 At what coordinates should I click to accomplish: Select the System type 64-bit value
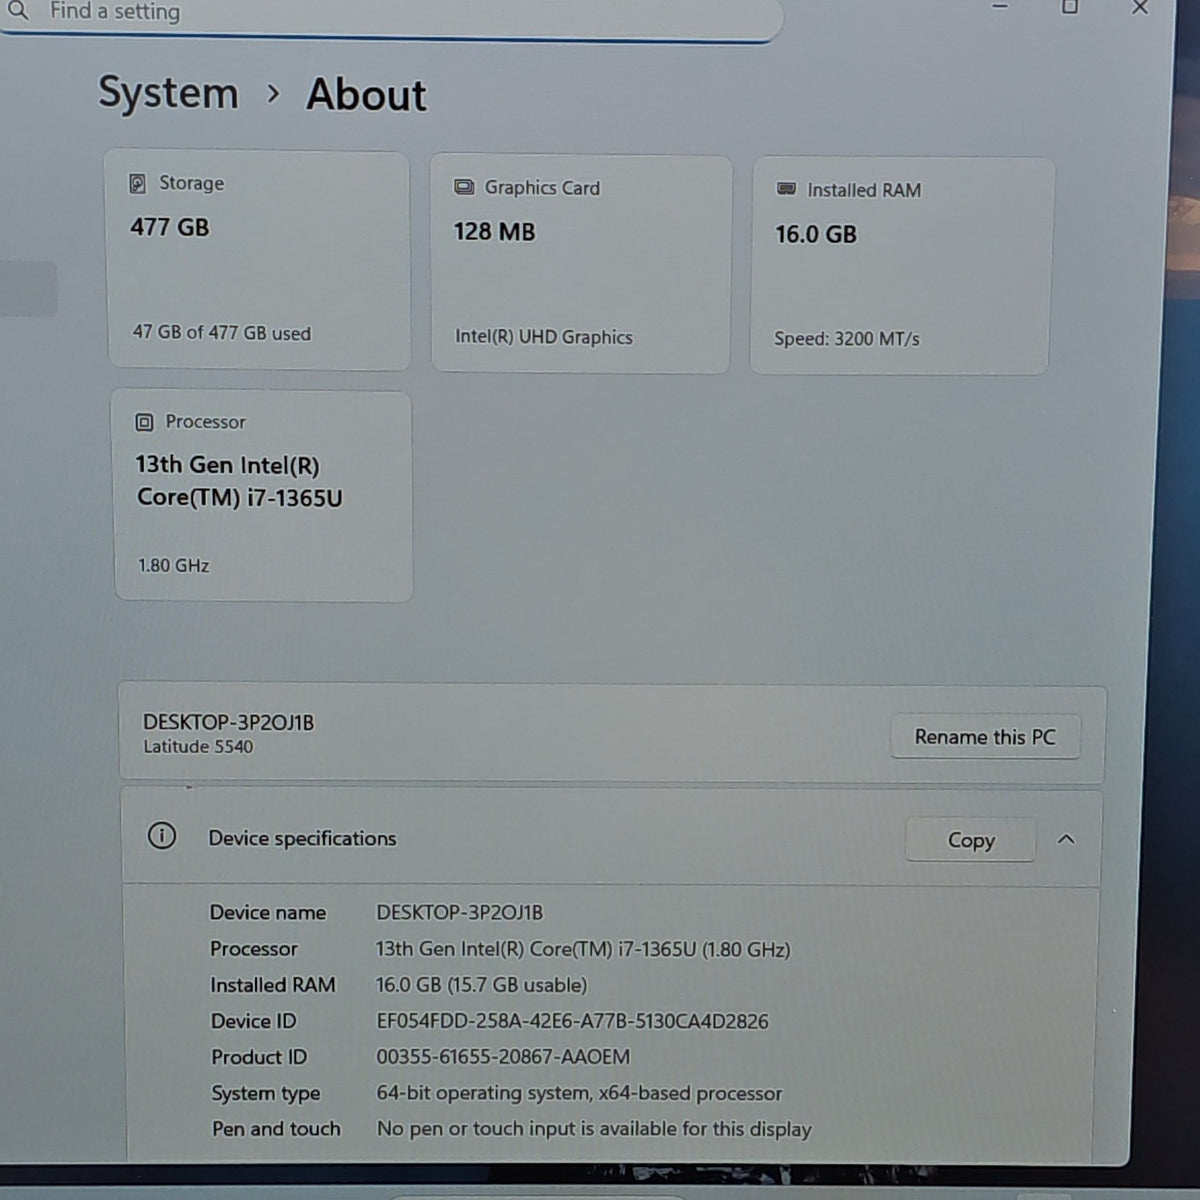(579, 1093)
